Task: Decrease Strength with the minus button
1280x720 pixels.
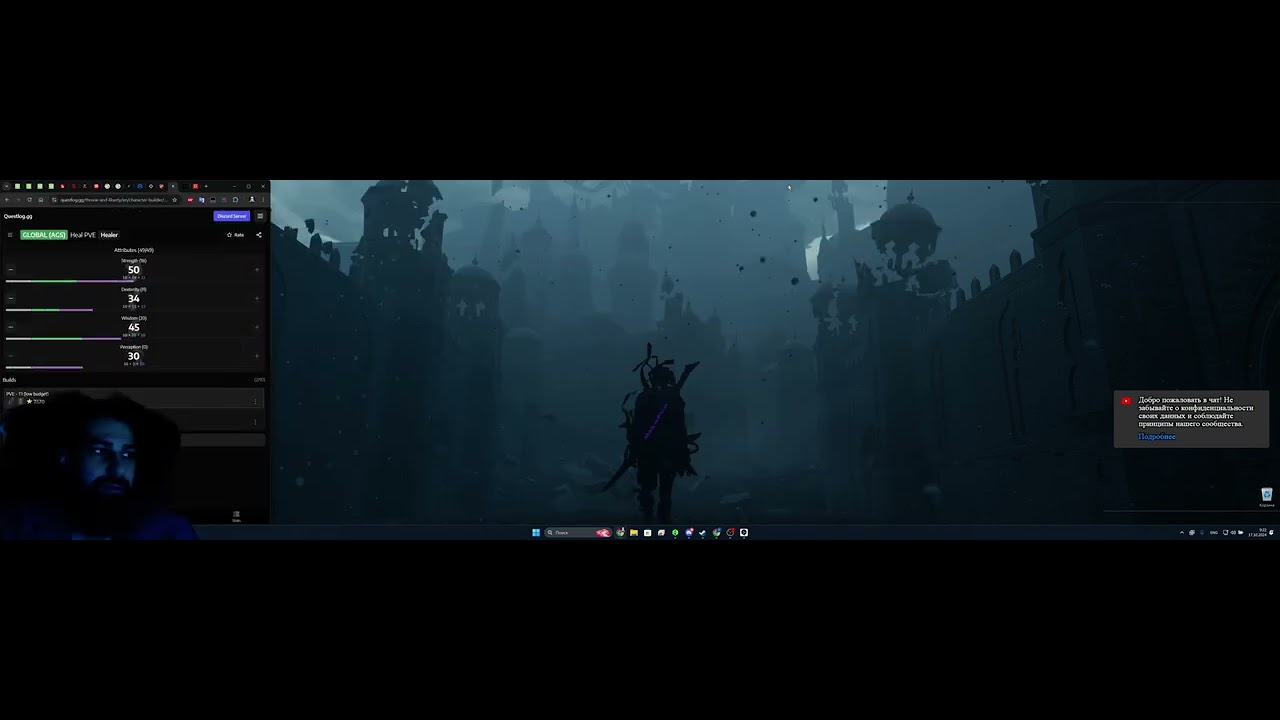Action: click(x=11, y=269)
